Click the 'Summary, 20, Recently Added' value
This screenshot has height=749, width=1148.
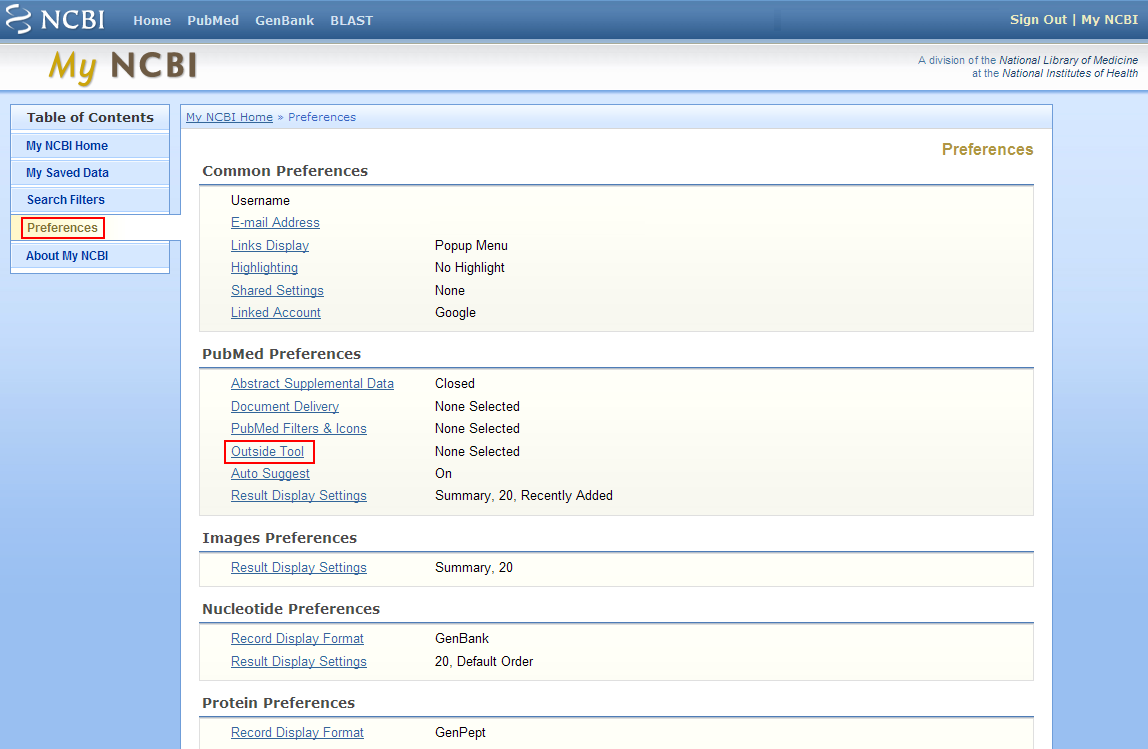click(524, 496)
